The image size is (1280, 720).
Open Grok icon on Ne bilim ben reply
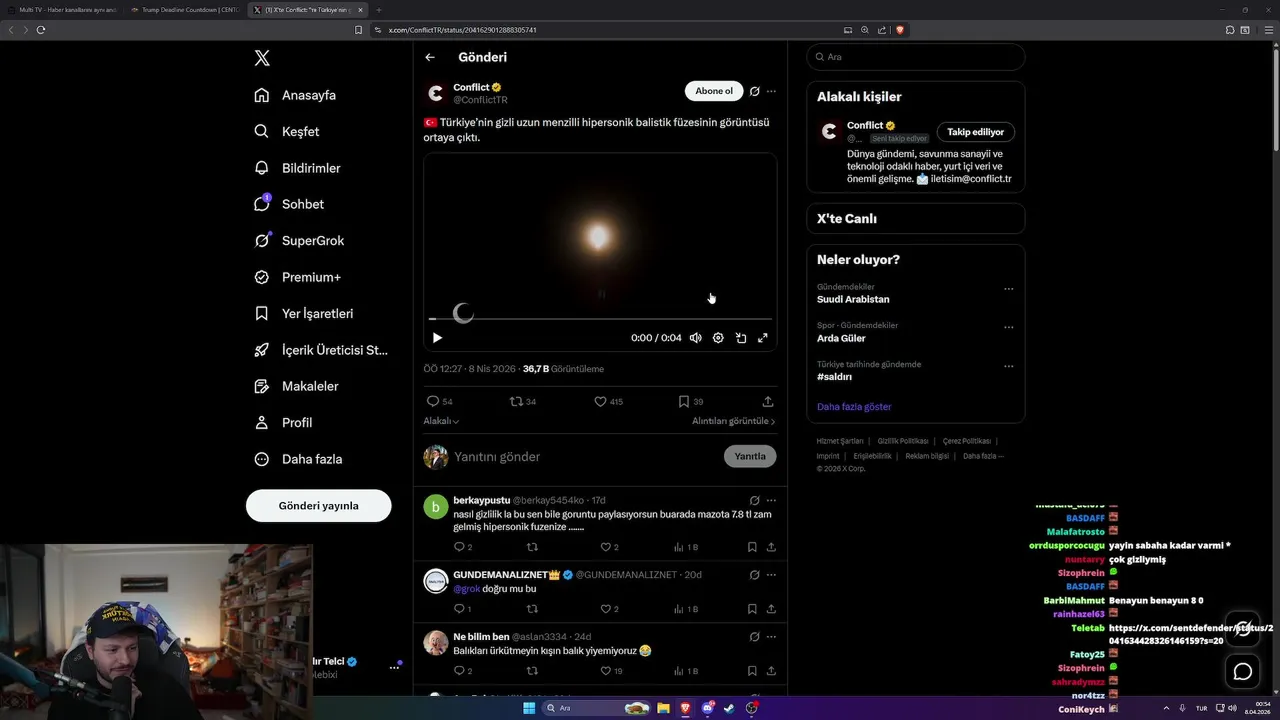click(x=755, y=637)
